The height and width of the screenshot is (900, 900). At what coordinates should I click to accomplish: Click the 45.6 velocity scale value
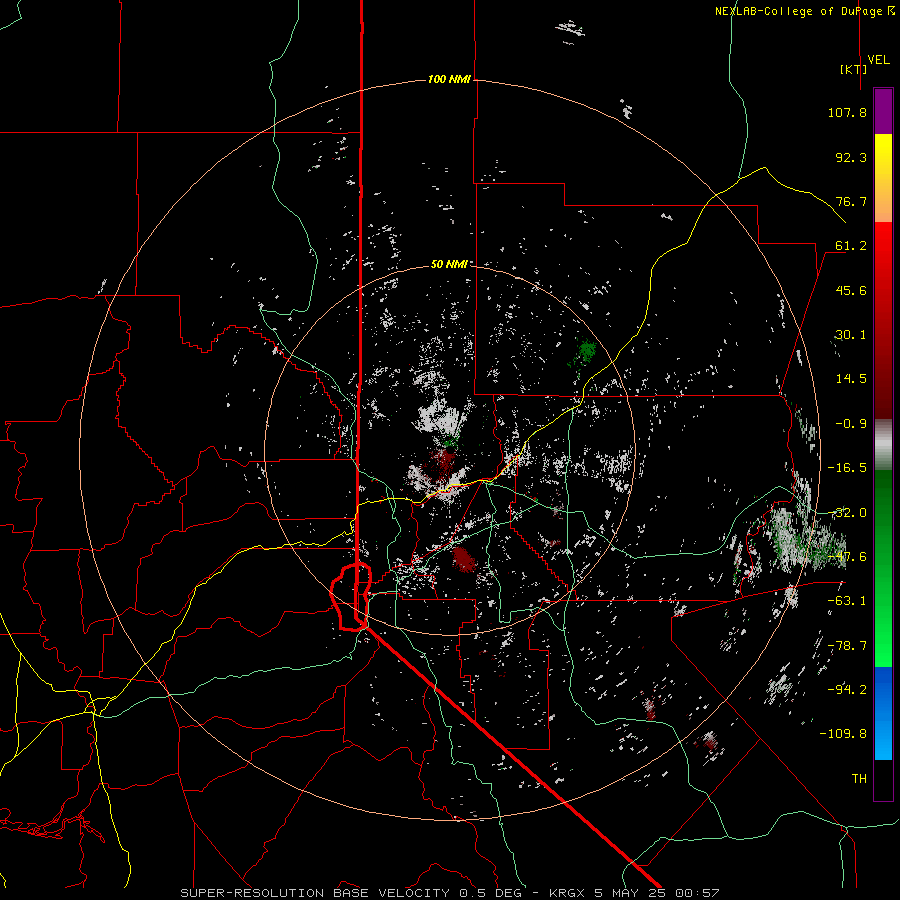coord(851,290)
